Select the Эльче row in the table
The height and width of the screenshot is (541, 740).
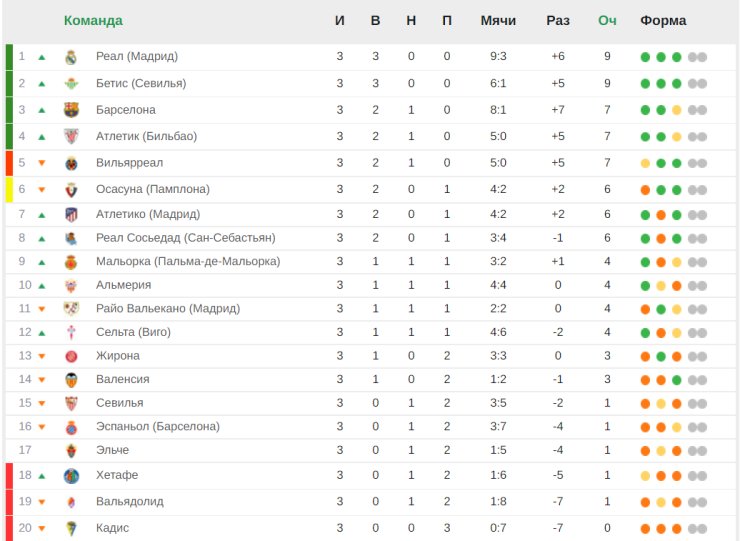[x=370, y=450]
